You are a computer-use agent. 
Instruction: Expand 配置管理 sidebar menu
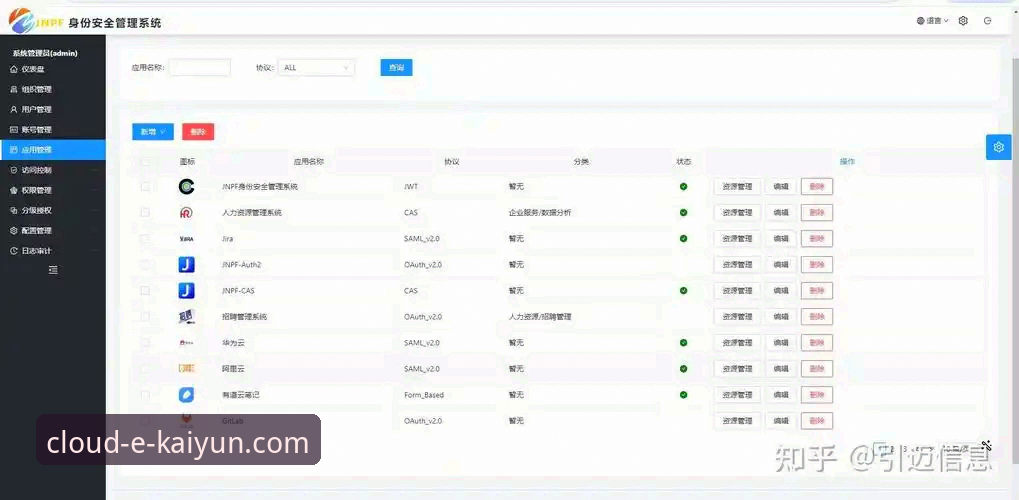point(53,230)
